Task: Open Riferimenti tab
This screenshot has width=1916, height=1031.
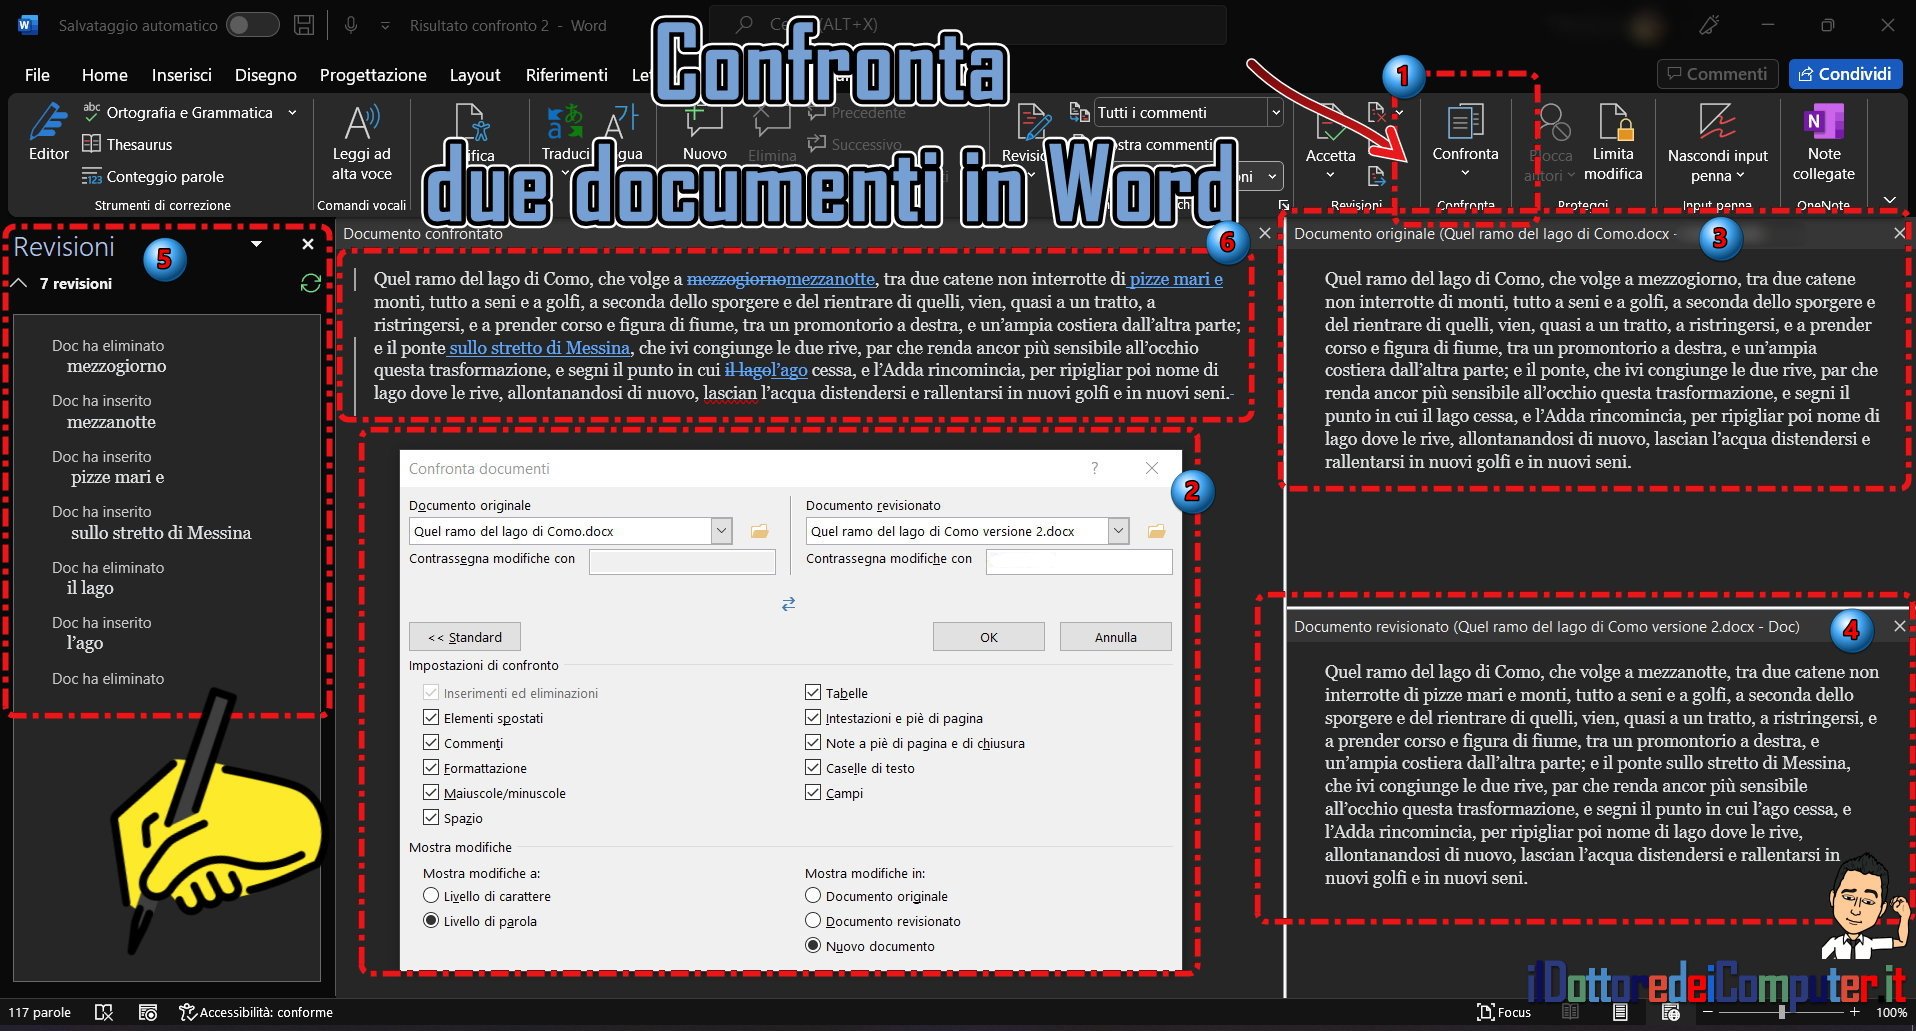Action: point(566,75)
